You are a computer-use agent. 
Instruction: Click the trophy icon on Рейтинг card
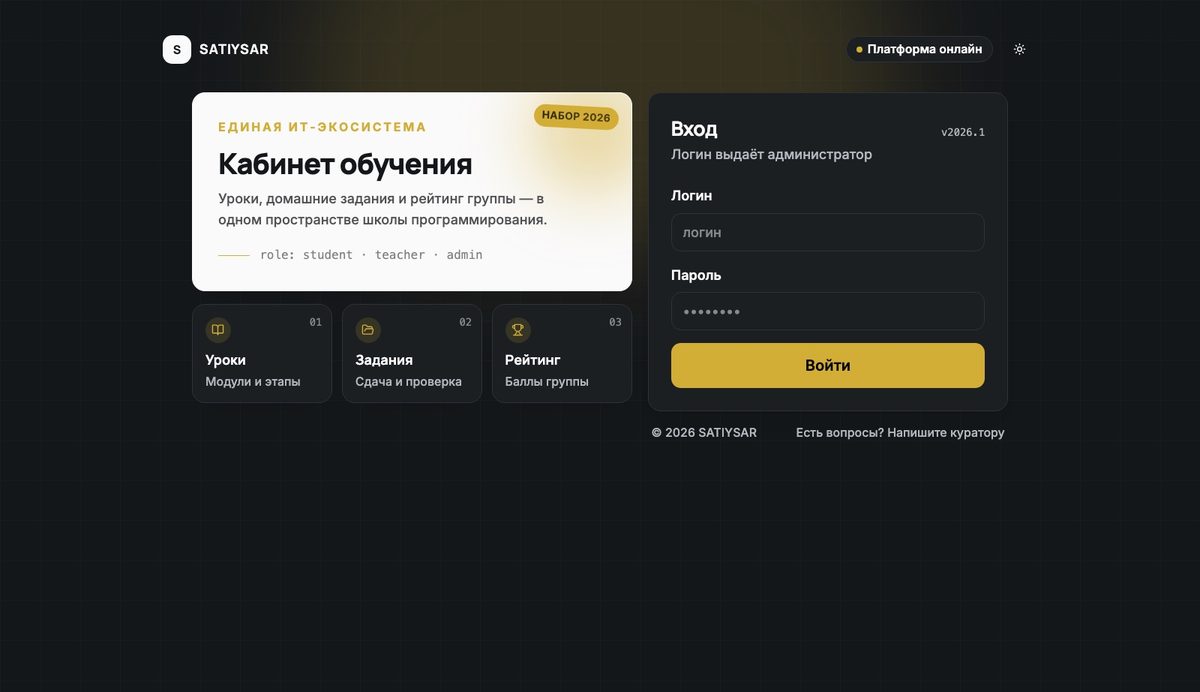point(518,330)
